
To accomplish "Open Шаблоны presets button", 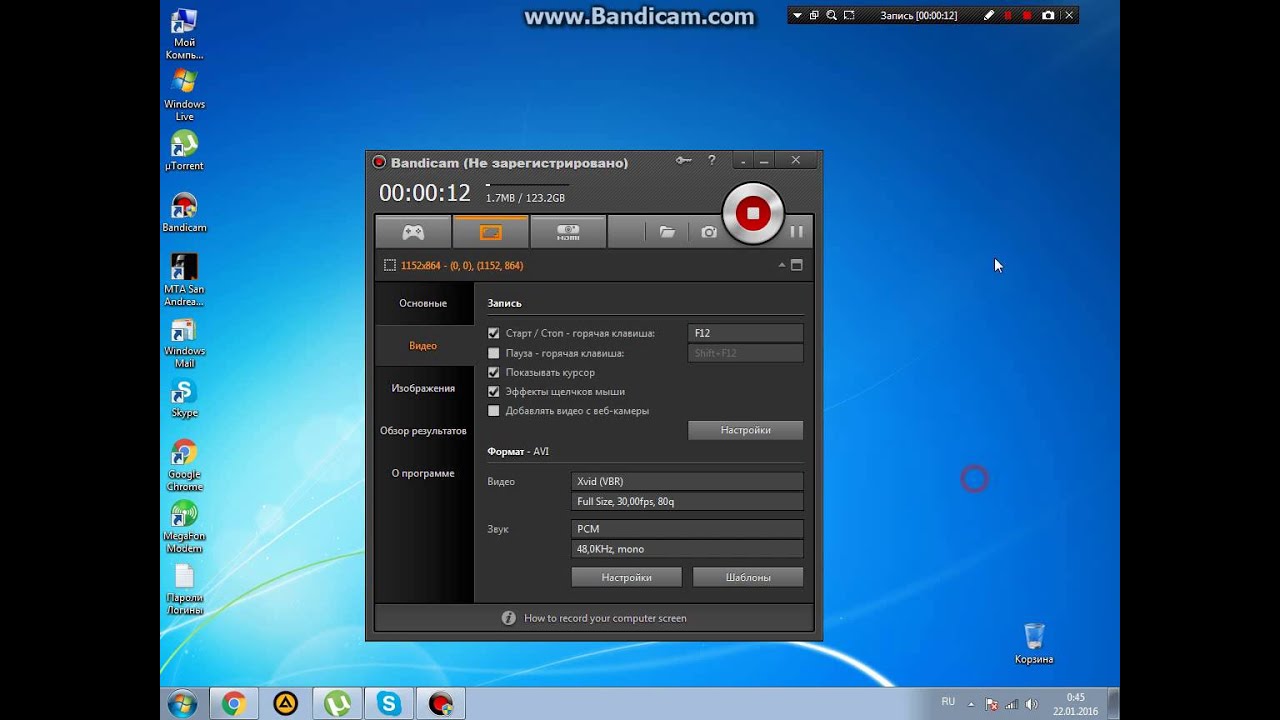I will 748,577.
